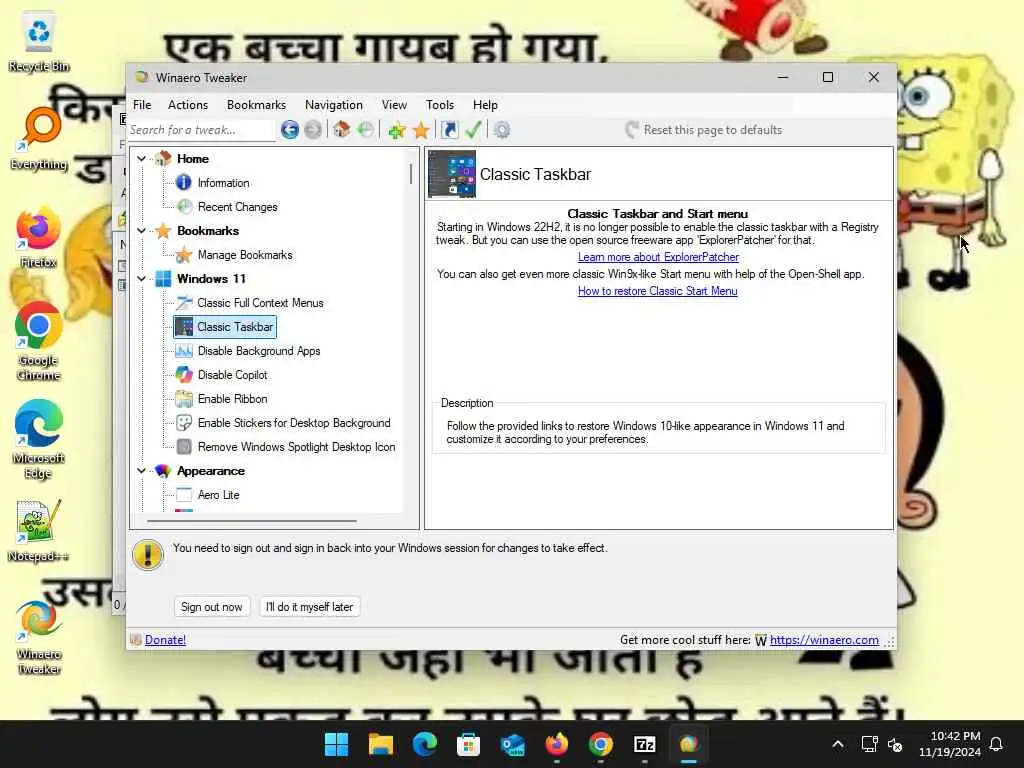Open bookmarks with the gold star icon
The height and width of the screenshot is (768, 1024).
[x=421, y=130]
